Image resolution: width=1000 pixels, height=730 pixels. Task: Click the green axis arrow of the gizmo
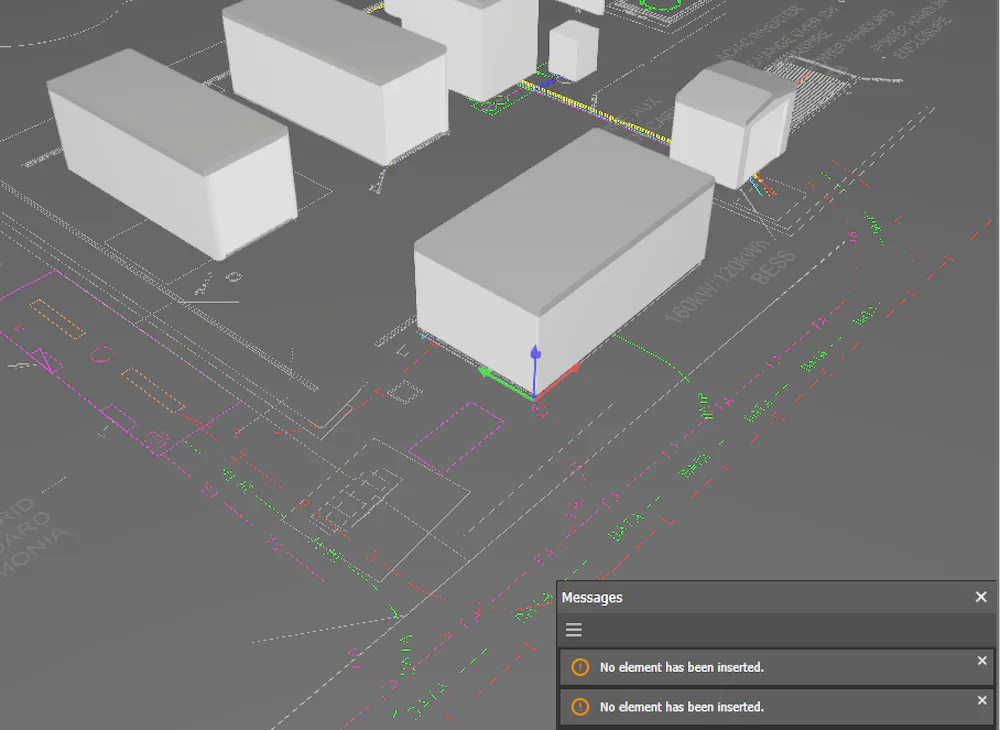(x=487, y=374)
